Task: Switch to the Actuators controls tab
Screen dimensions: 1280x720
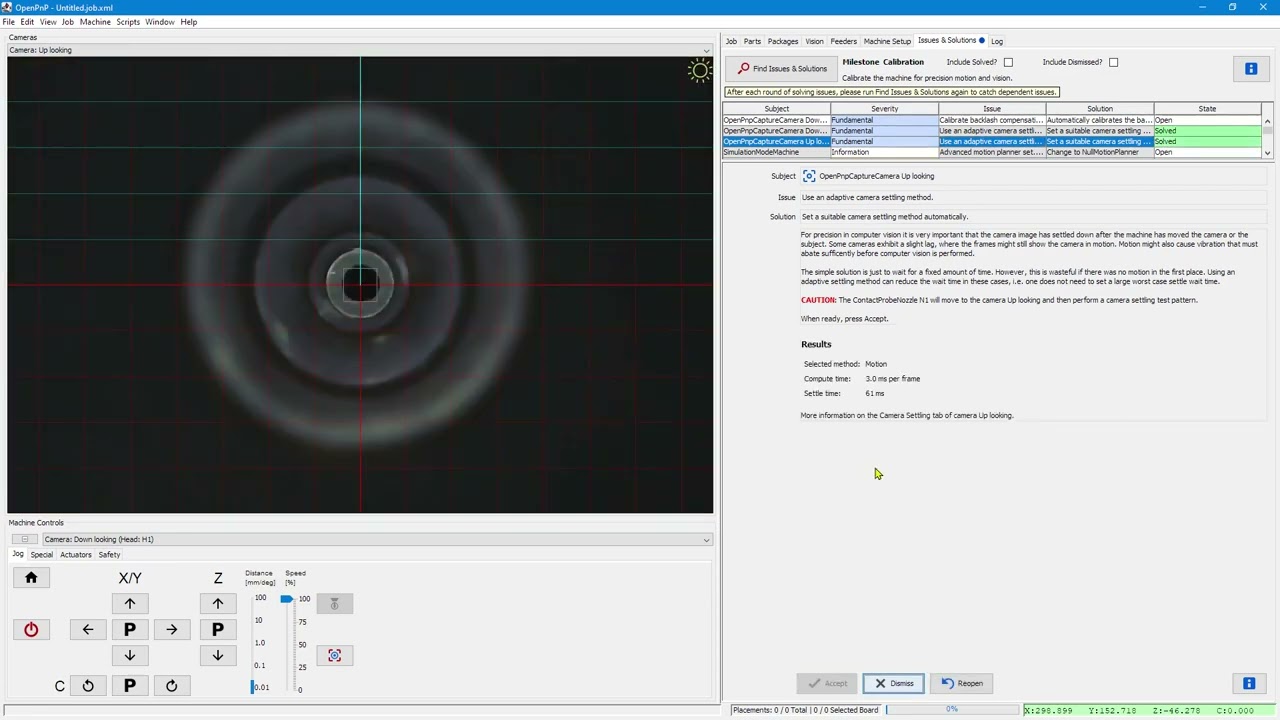Action: coord(76,555)
